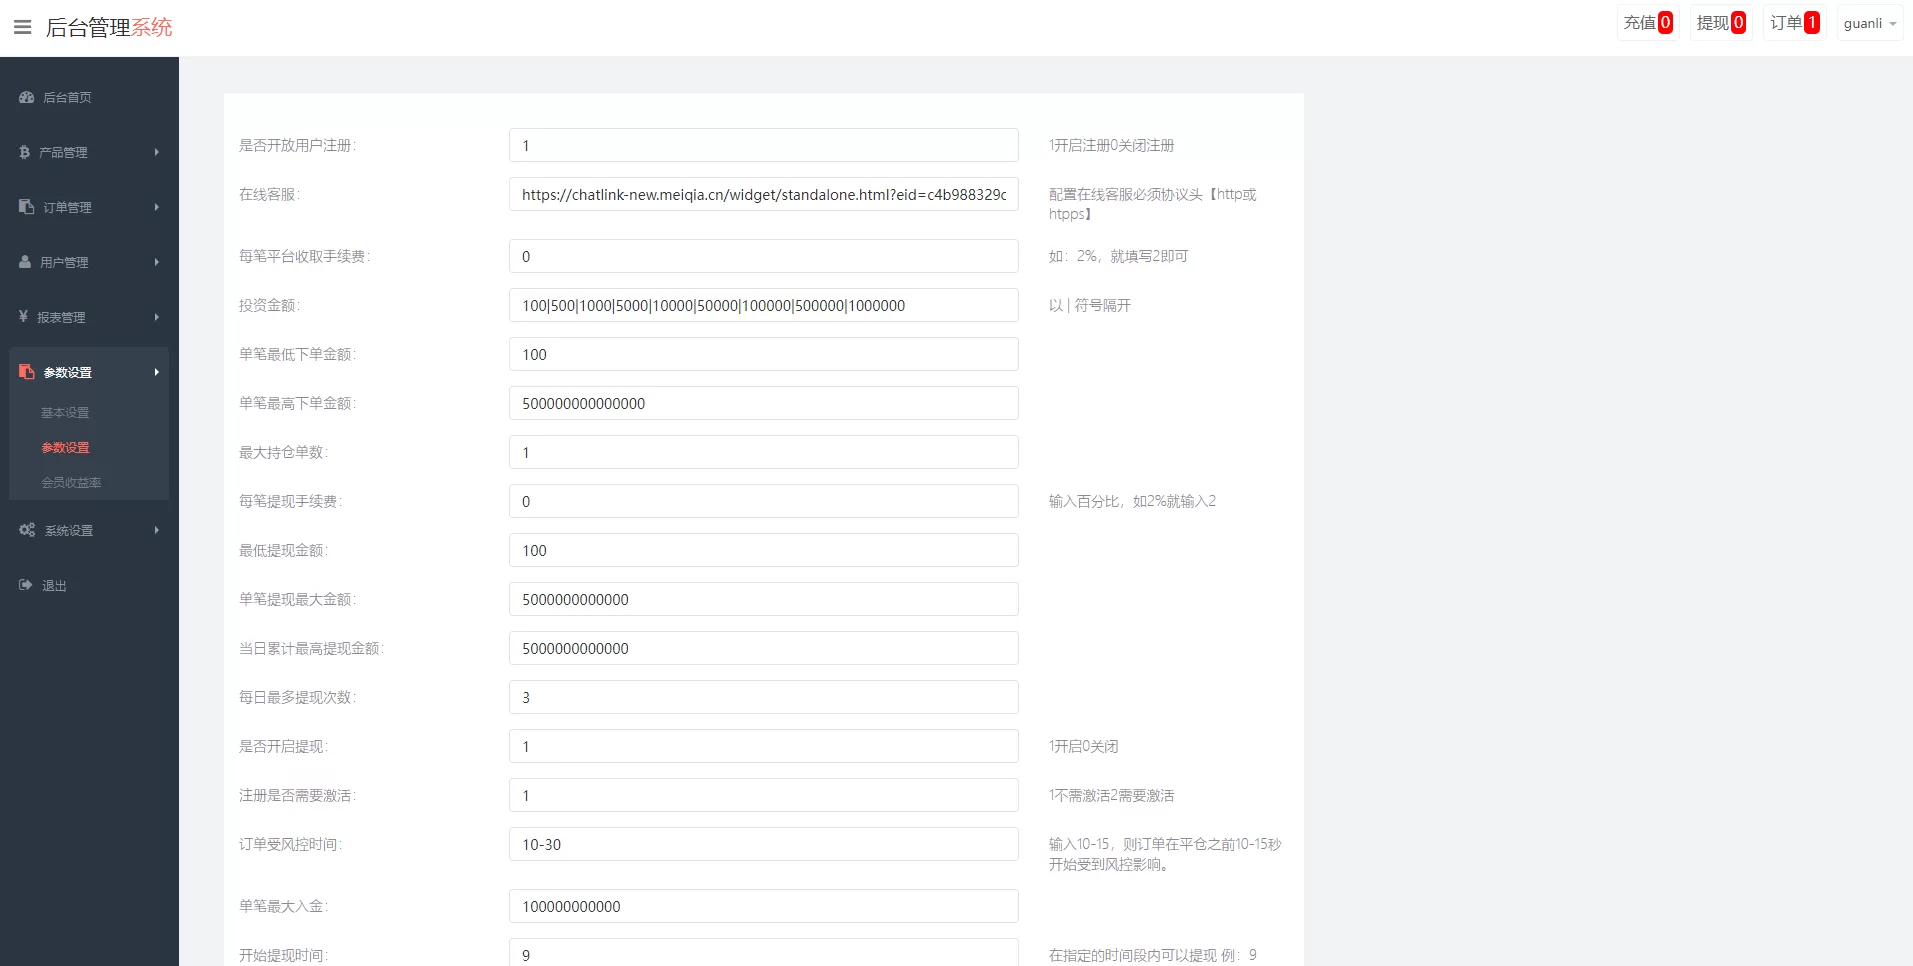Click the yen icon beside 报表管理
The width and height of the screenshot is (1913, 966).
coord(24,317)
